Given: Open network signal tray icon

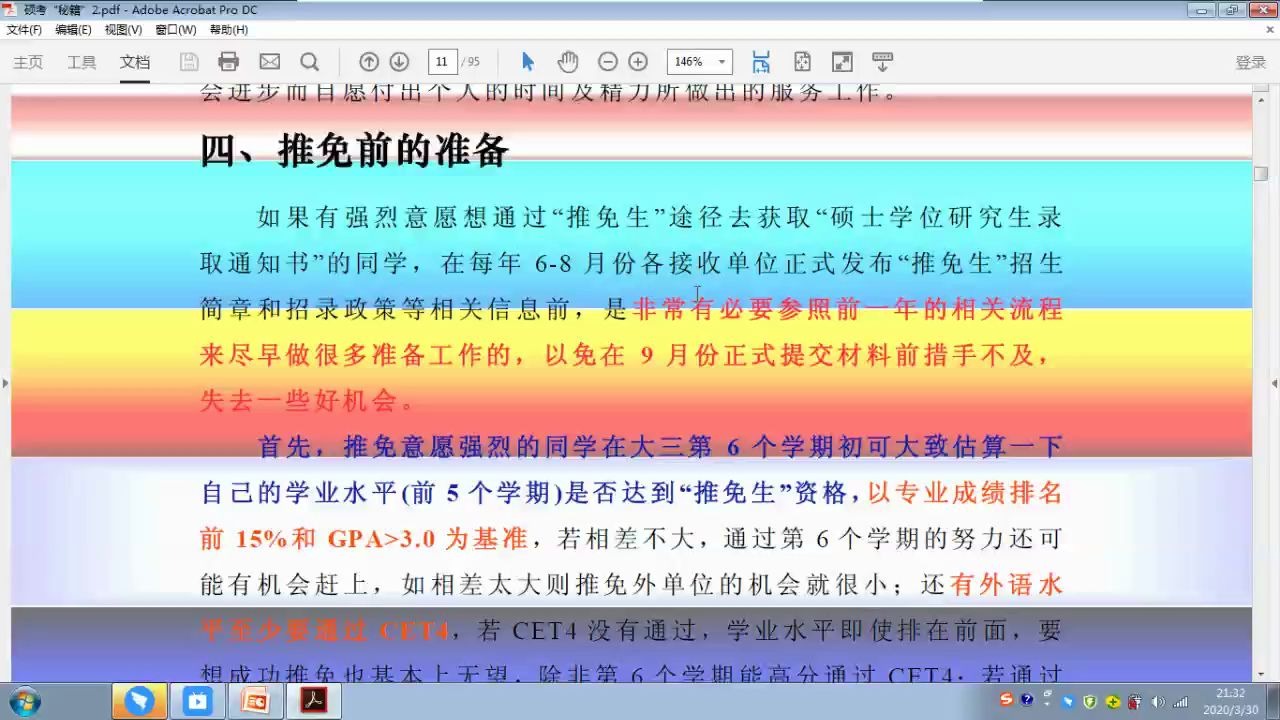Looking at the screenshot, I should click(x=1181, y=701).
